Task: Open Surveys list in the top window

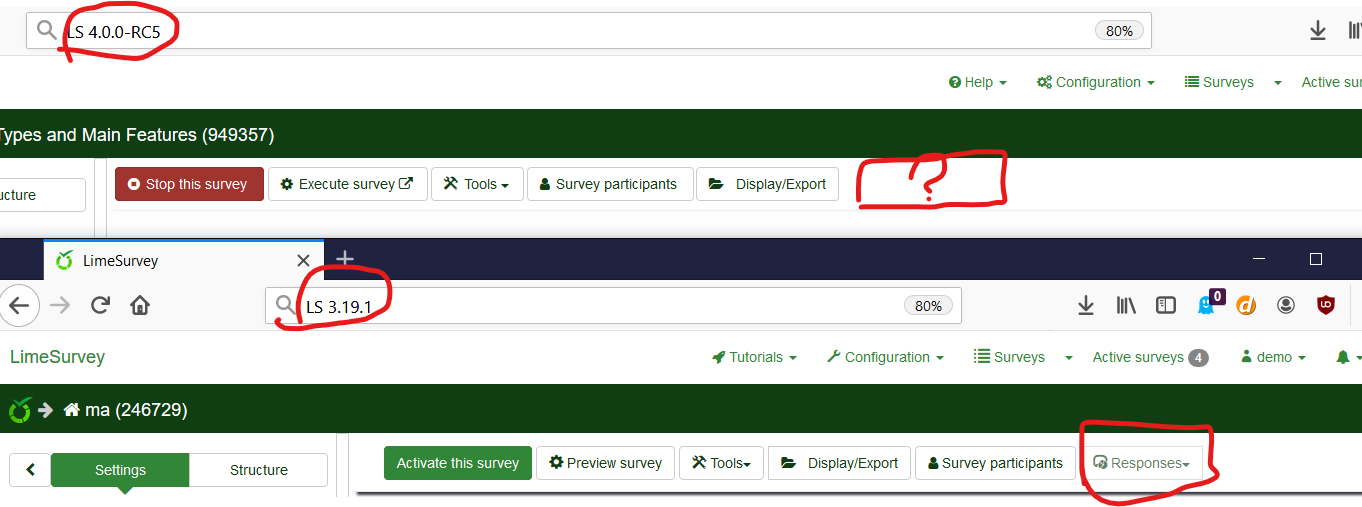Action: (1219, 82)
